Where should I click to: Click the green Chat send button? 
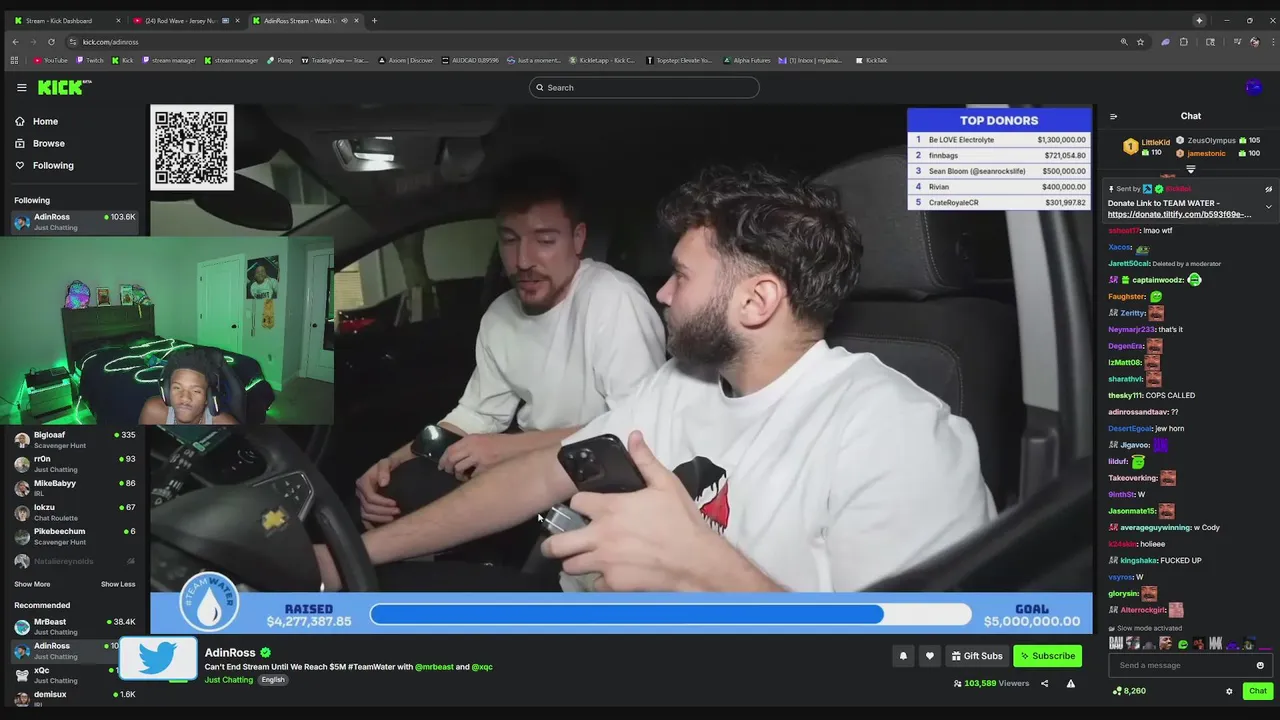tap(1257, 691)
